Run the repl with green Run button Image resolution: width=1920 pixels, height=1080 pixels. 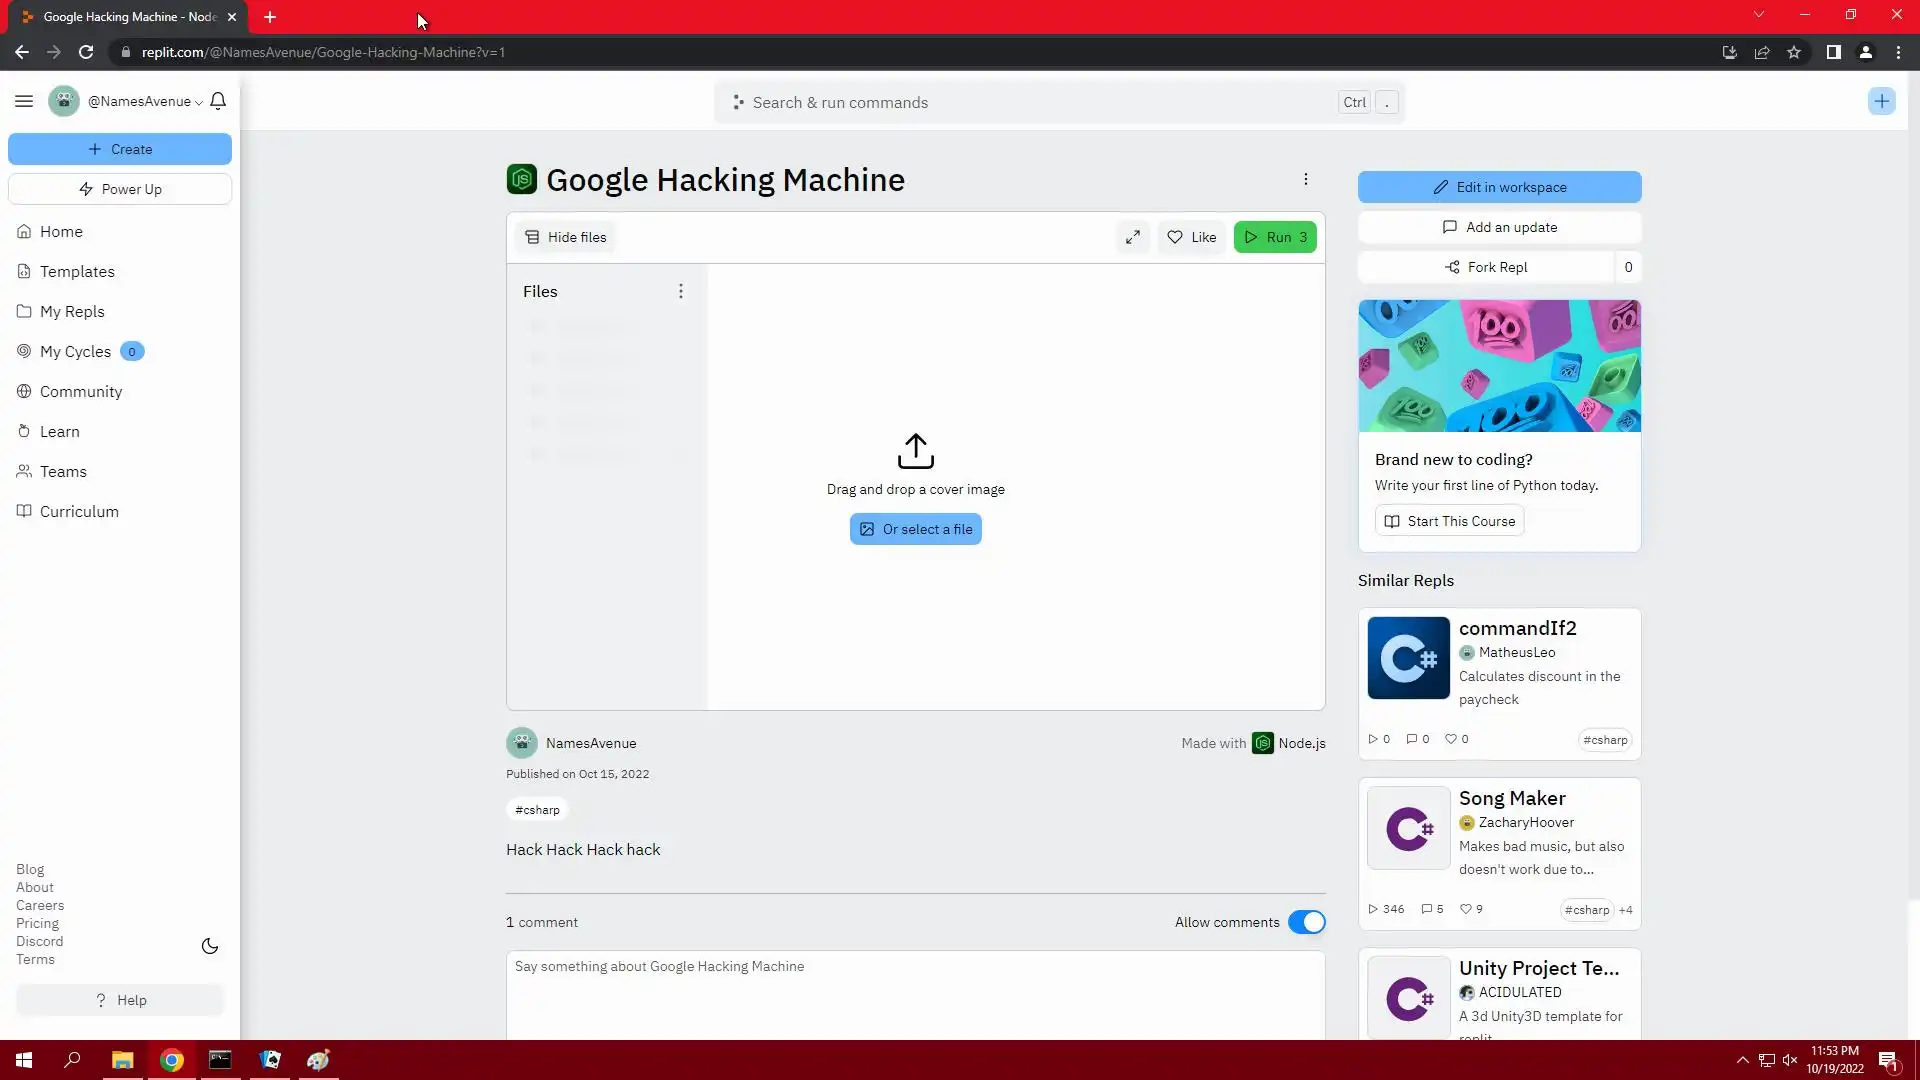pos(1275,237)
